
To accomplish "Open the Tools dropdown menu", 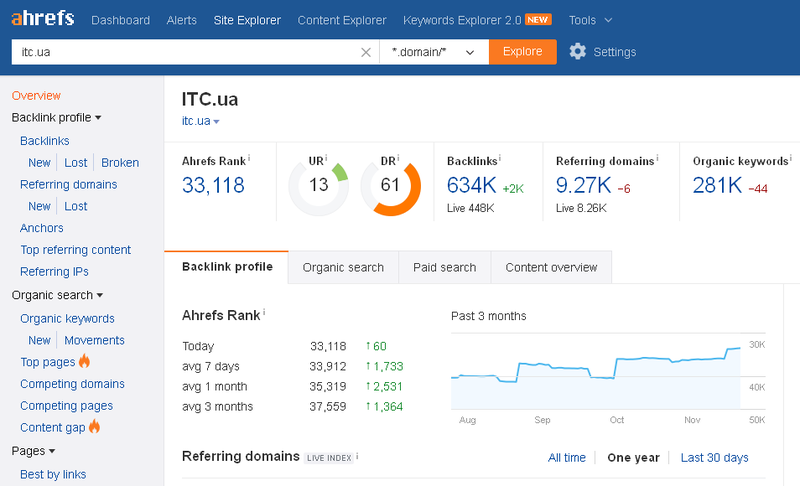I will pos(590,20).
